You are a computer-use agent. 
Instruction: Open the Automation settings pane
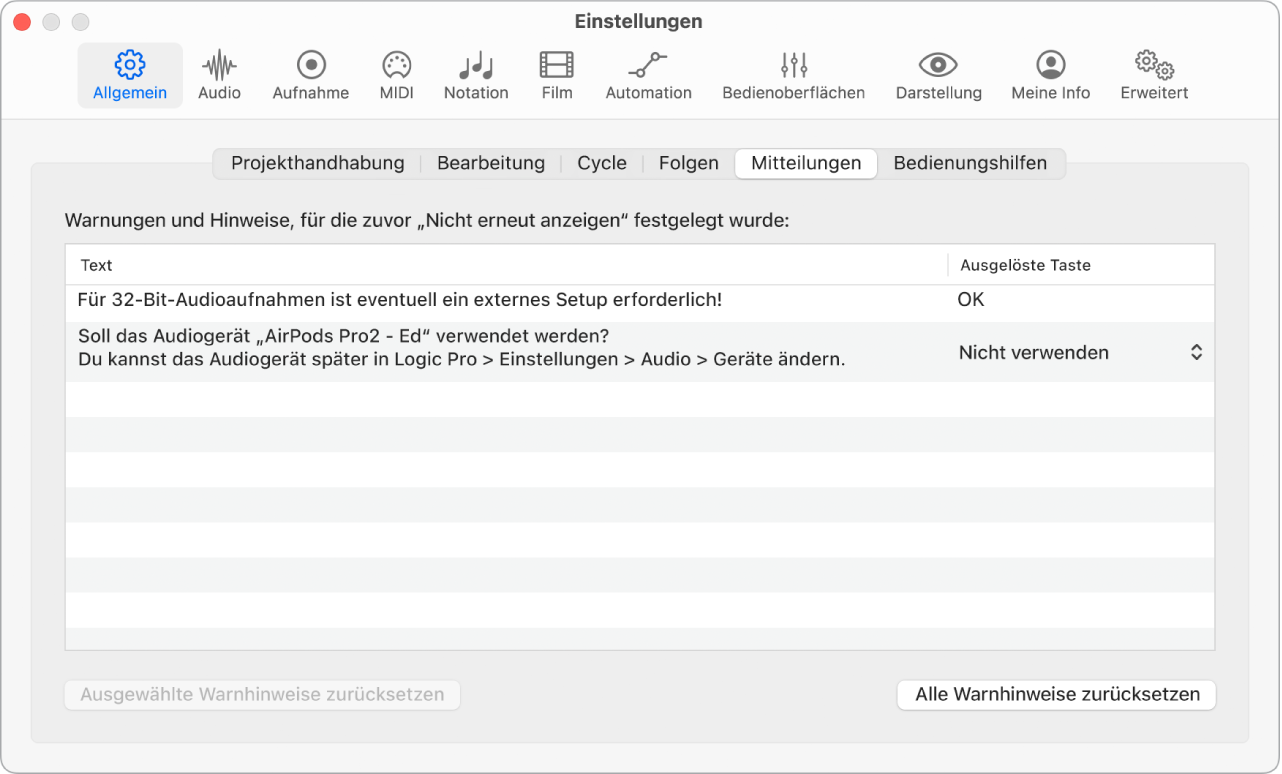[x=648, y=76]
